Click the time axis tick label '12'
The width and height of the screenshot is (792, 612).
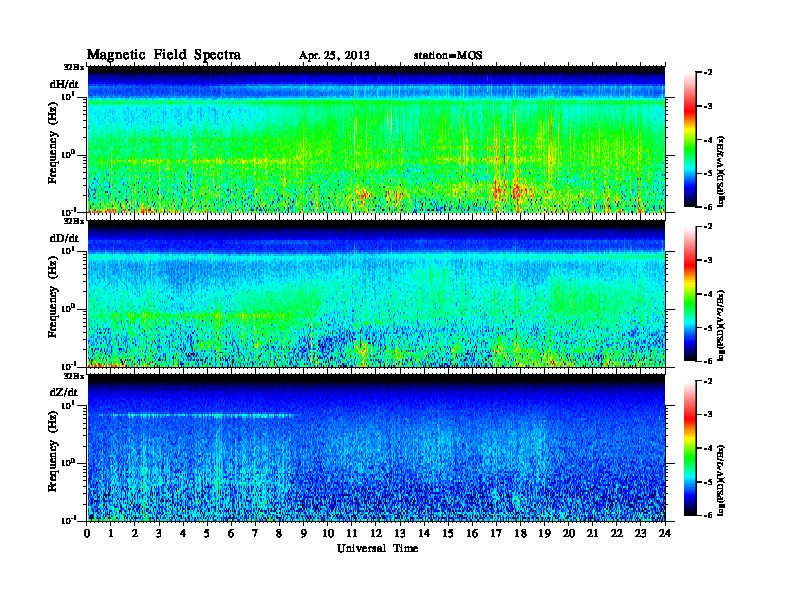click(376, 534)
